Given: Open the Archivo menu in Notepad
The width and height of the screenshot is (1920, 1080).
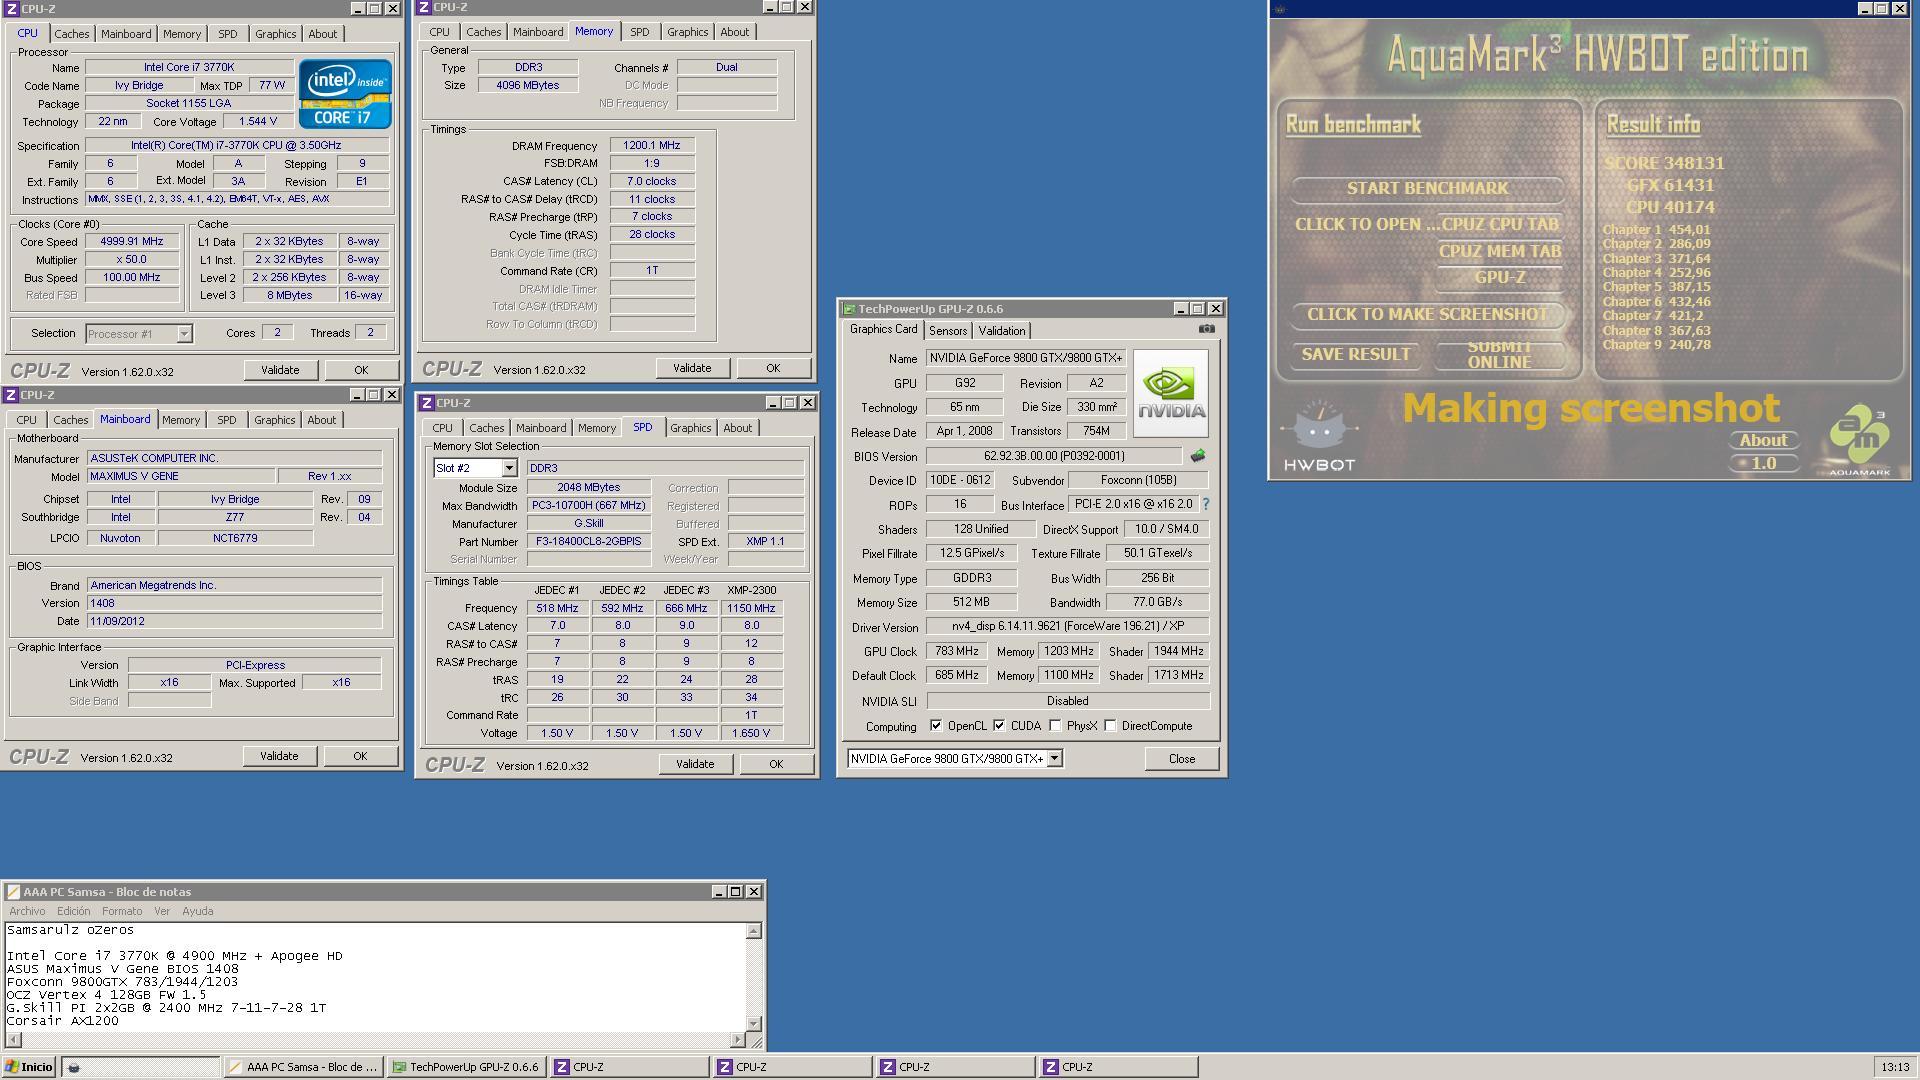Looking at the screenshot, I should click(27, 911).
